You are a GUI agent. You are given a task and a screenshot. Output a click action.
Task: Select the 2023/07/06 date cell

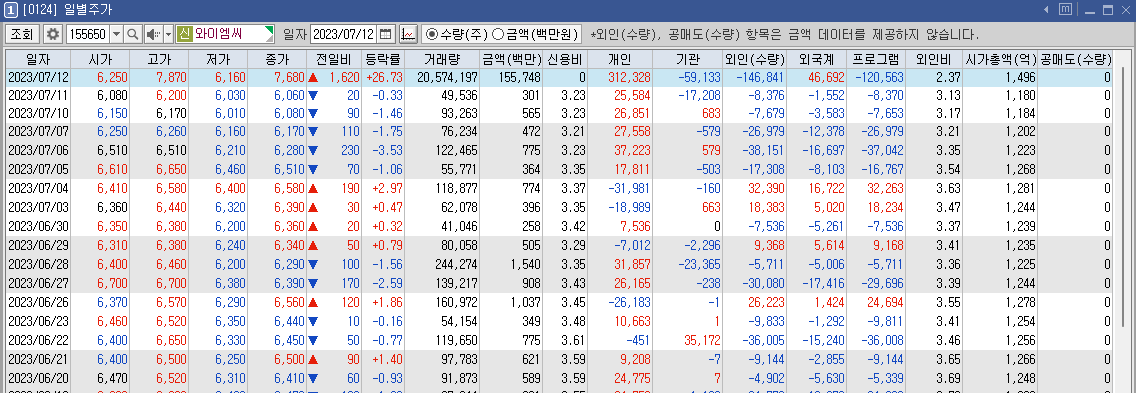click(37, 151)
